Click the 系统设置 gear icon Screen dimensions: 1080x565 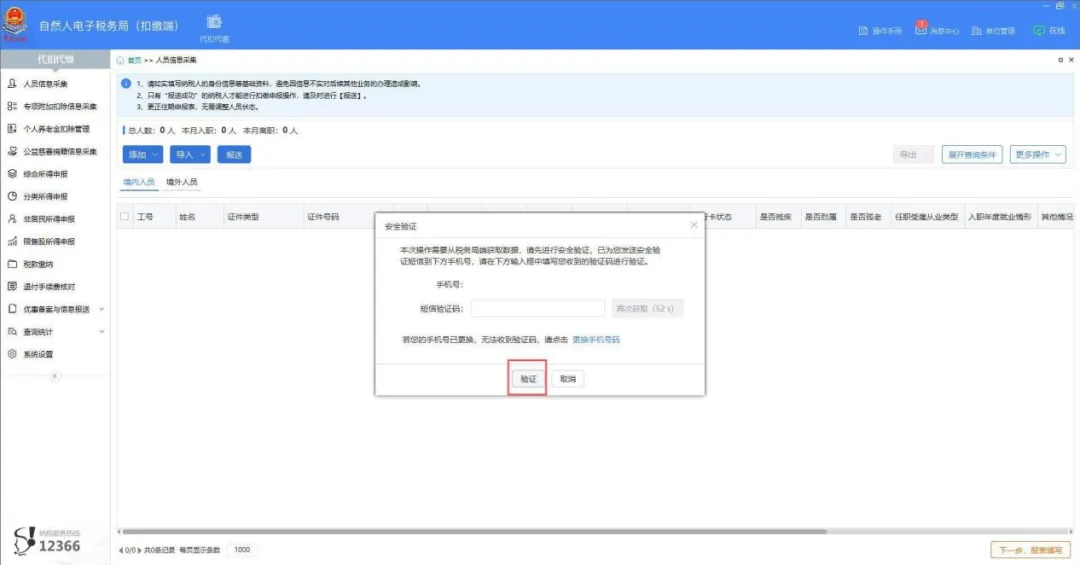tap(12, 353)
